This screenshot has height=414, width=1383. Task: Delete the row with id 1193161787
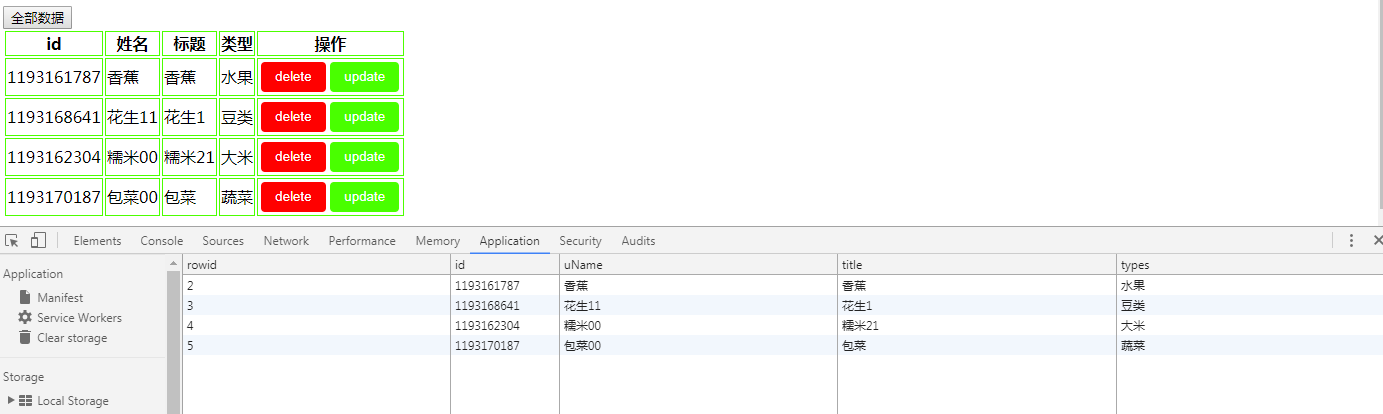tap(293, 77)
